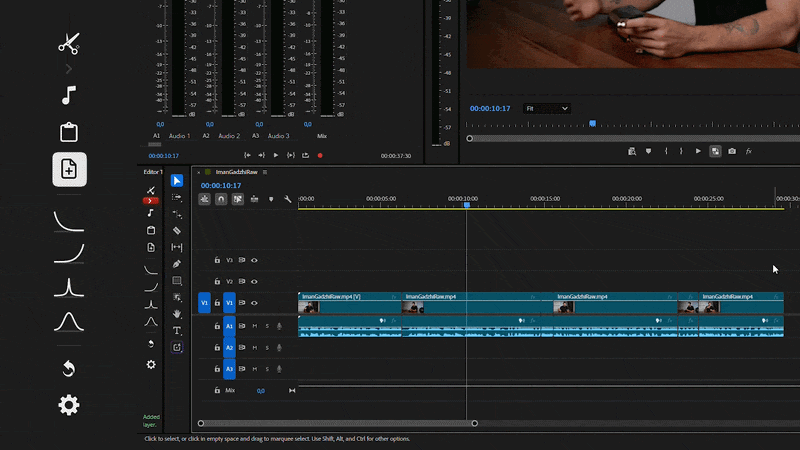Click the large clipboard icon

pos(69,132)
